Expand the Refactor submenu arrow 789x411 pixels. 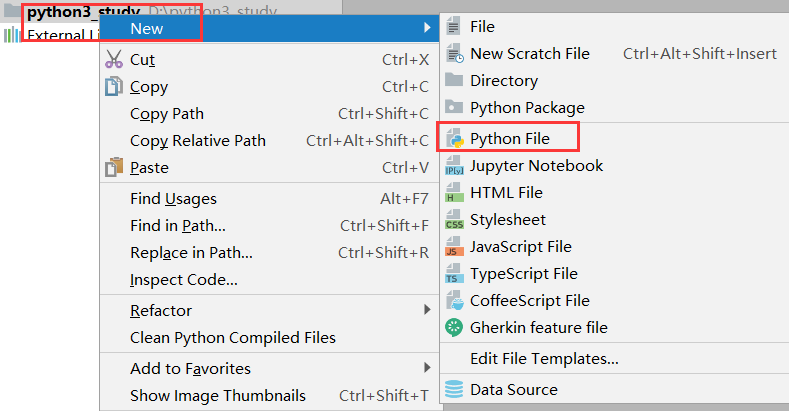pyautogui.click(x=427, y=311)
